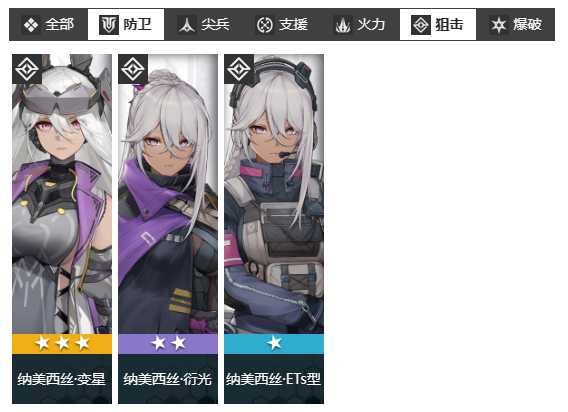Click the 尖兵 vanguard icon
Image resolution: width=568 pixels, height=412 pixels.
click(187, 25)
